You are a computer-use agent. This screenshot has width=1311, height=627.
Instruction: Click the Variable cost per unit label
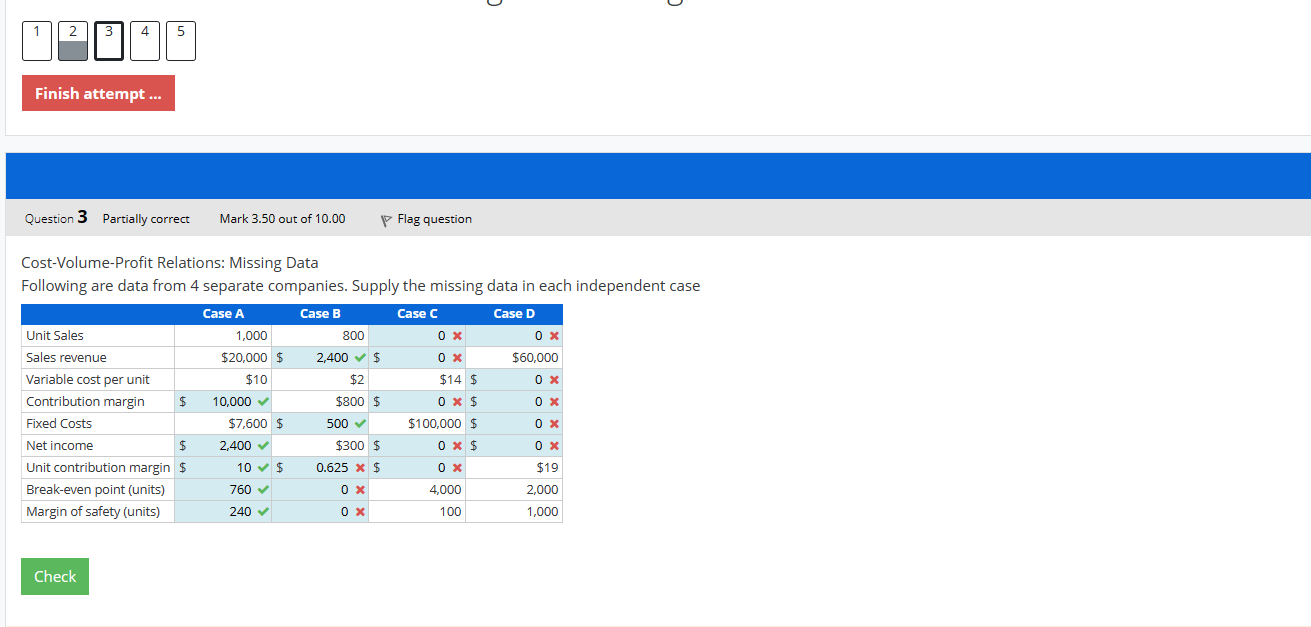[88, 379]
